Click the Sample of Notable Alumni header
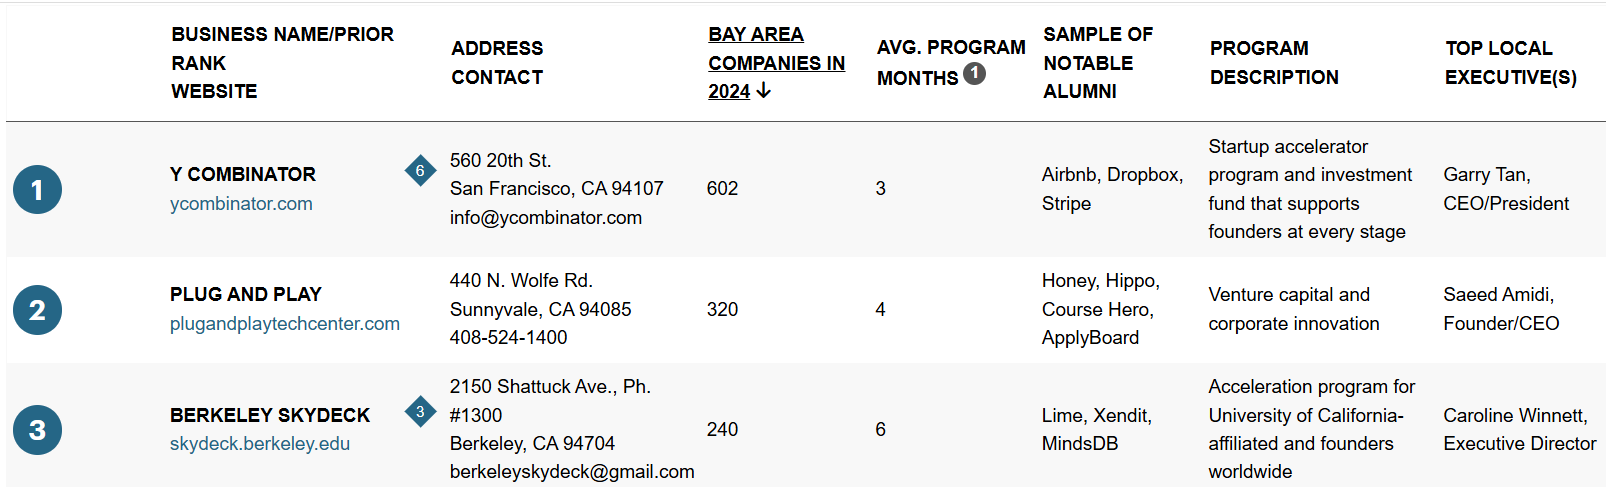The width and height of the screenshot is (1606, 487). pos(1097,62)
